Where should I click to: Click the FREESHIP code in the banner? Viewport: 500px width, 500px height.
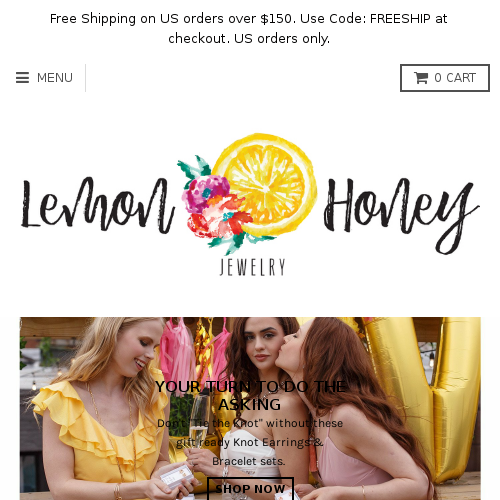tap(400, 19)
